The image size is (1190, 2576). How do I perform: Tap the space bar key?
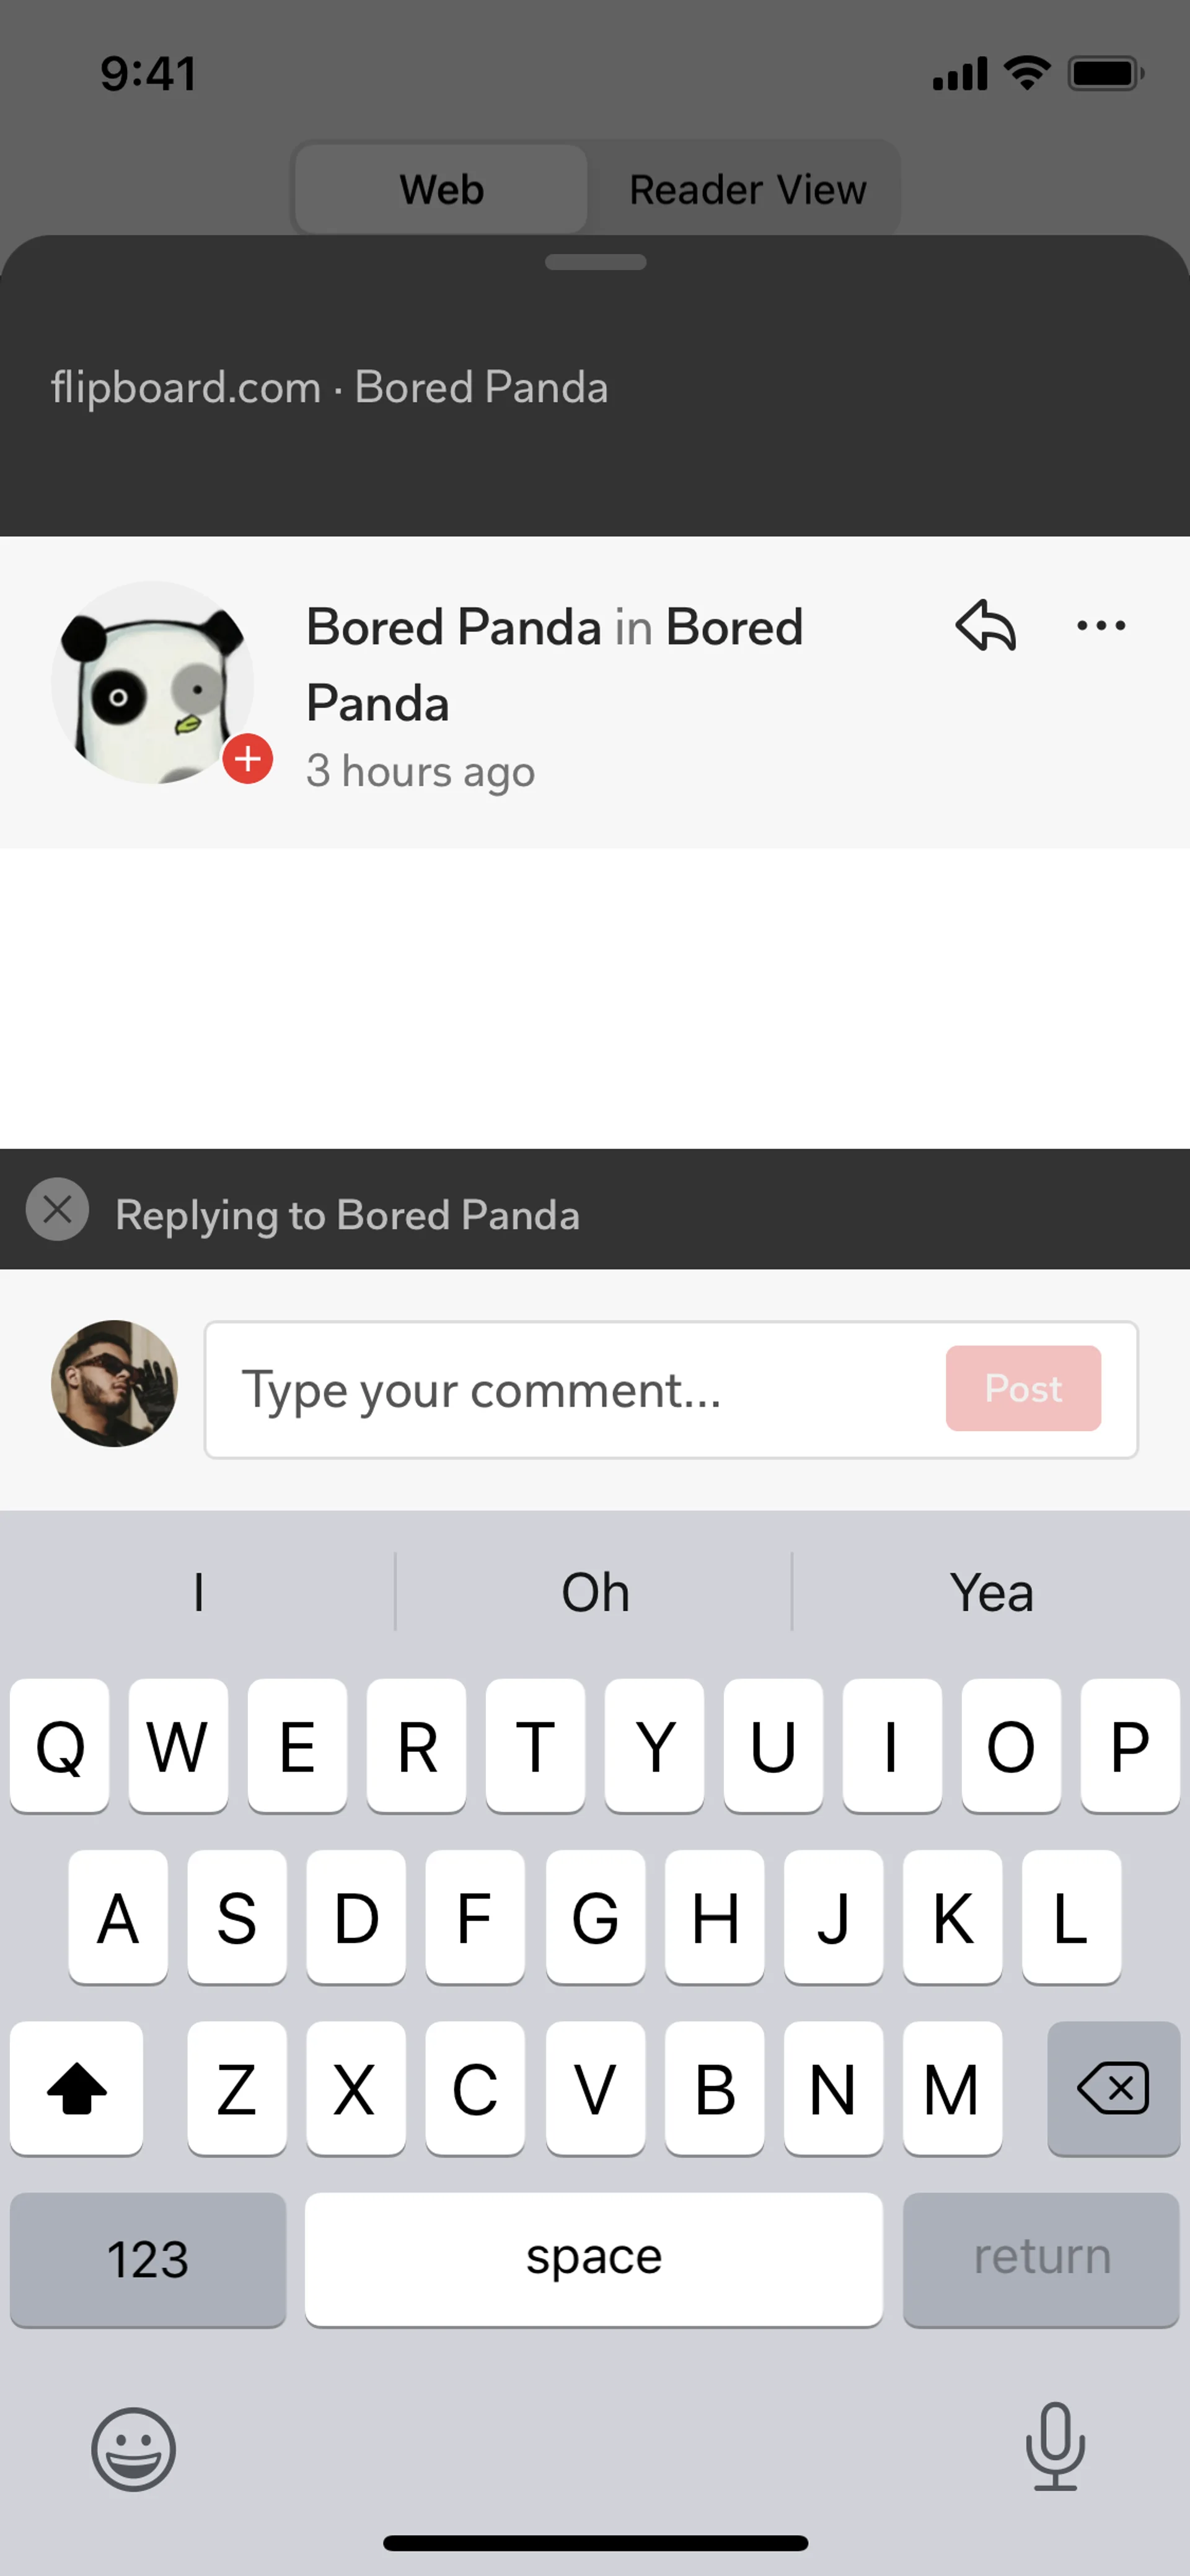pyautogui.click(x=594, y=2260)
